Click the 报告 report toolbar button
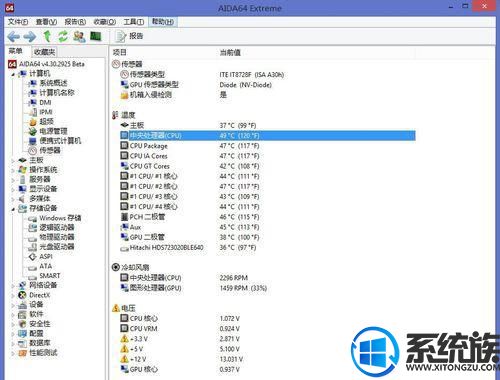The height and width of the screenshot is (380, 500). point(129,36)
